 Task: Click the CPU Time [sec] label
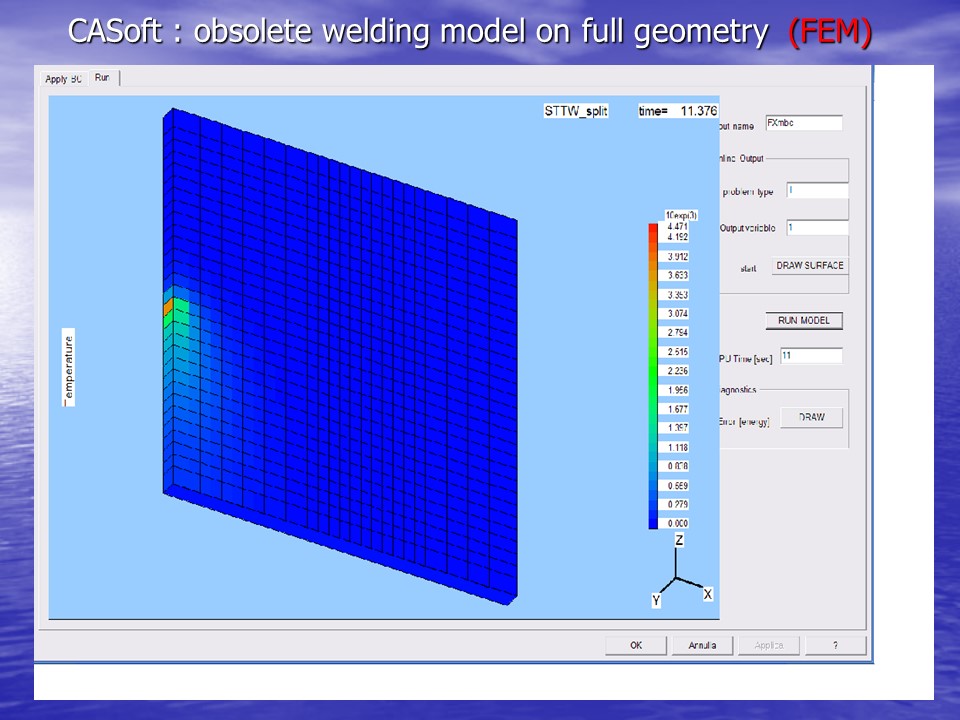click(746, 359)
